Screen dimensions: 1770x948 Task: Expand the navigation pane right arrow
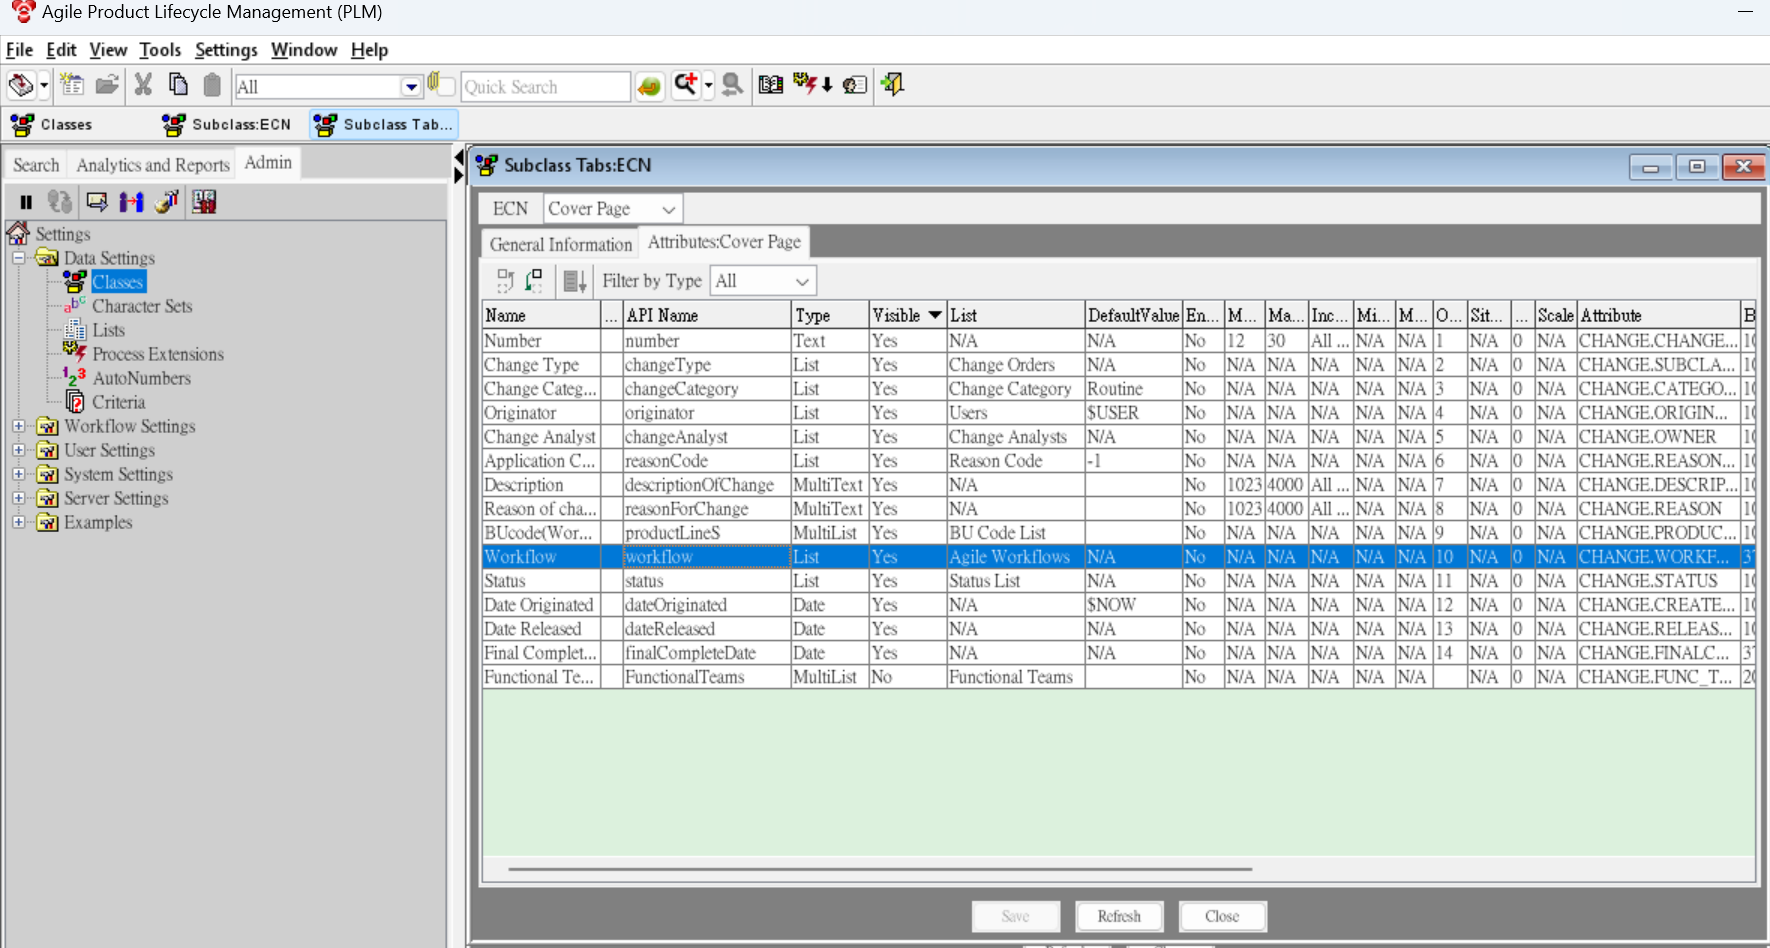pos(459,176)
